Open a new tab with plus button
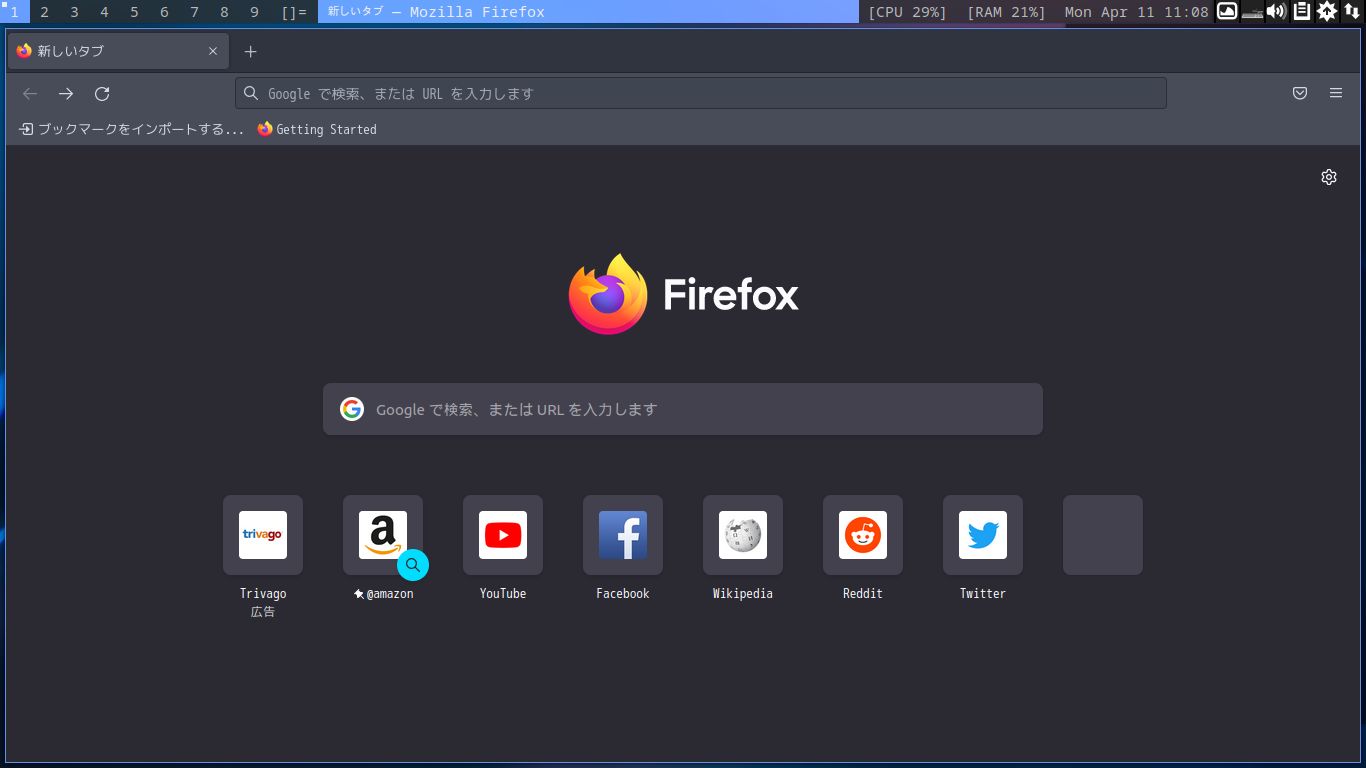The height and width of the screenshot is (768, 1366). pos(251,51)
